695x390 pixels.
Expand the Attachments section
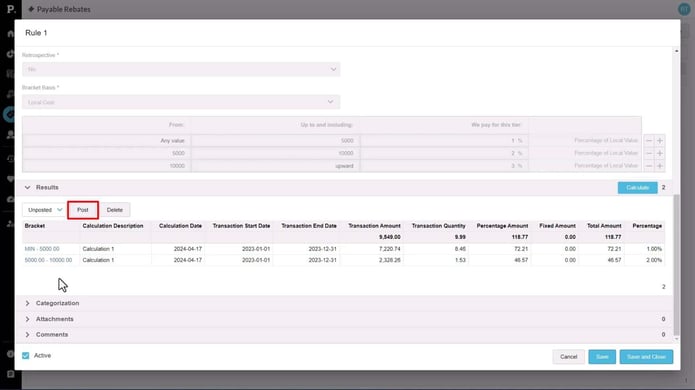27,319
